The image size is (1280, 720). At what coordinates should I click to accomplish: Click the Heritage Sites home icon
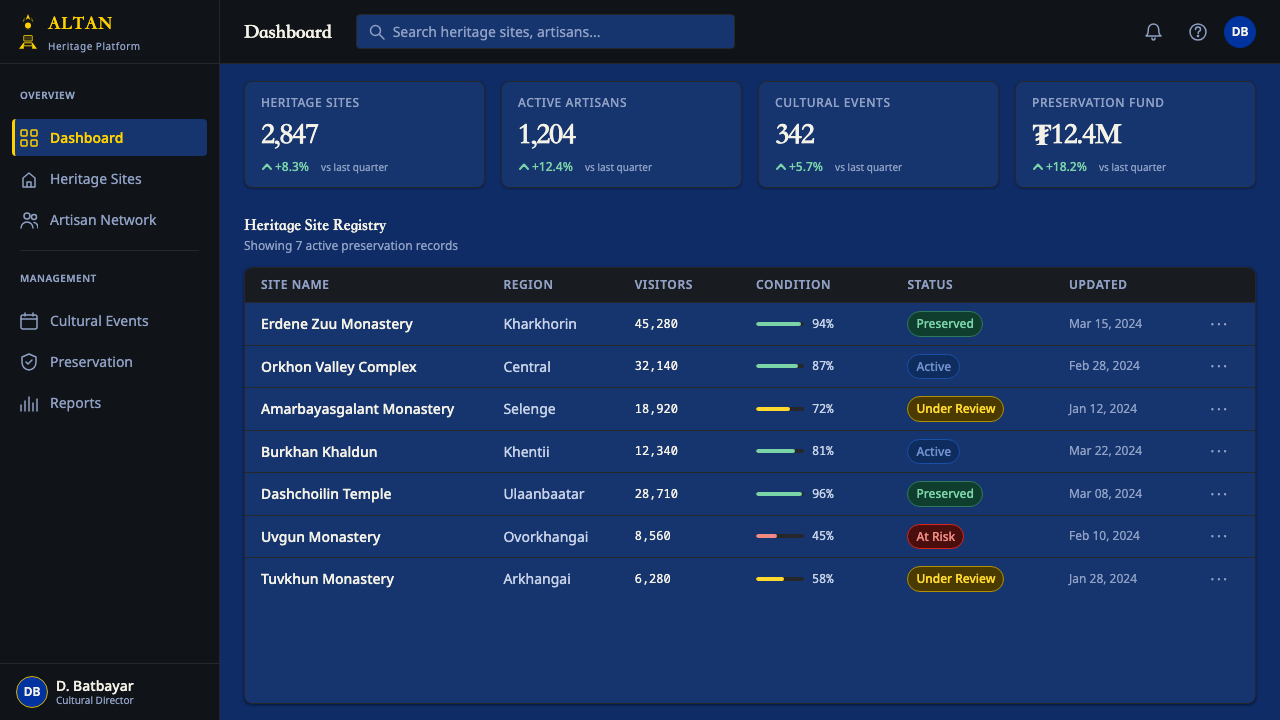point(29,179)
